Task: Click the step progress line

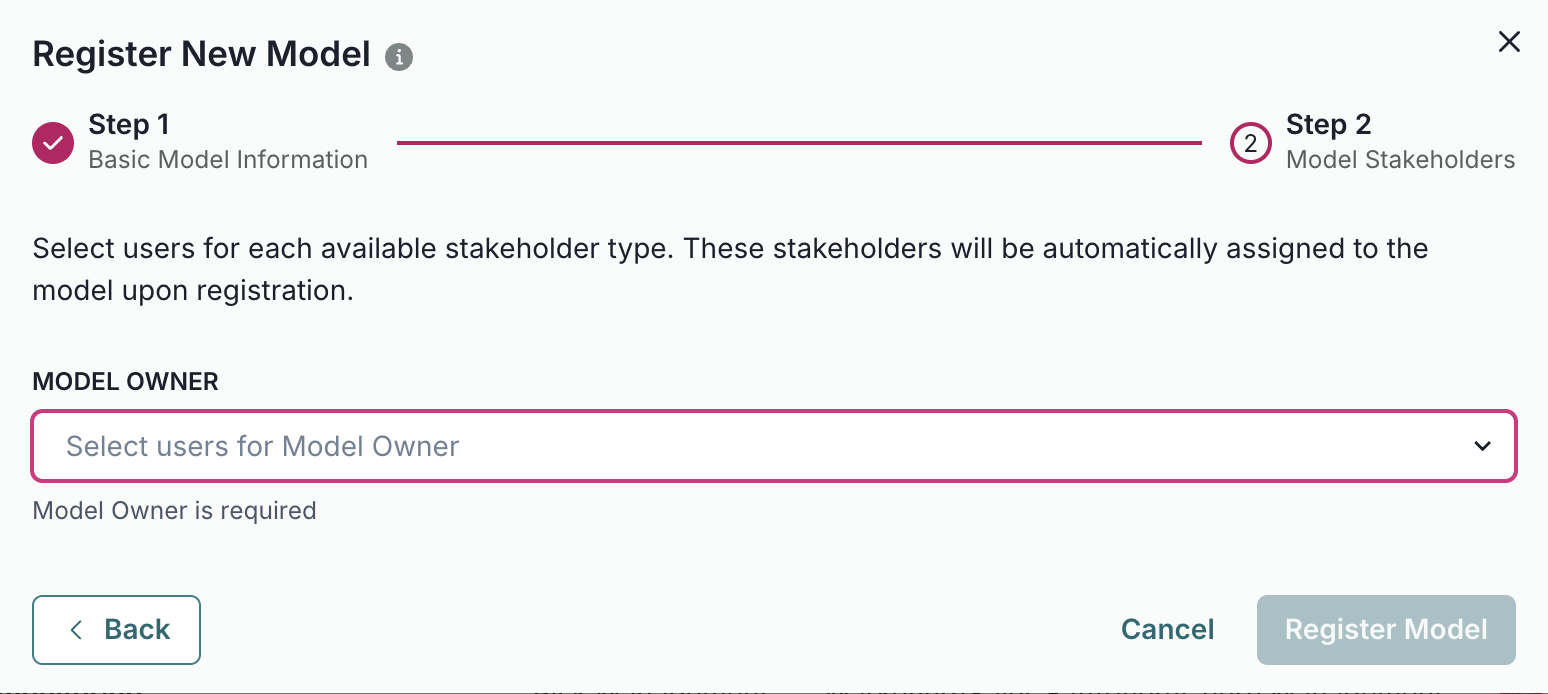Action: (800, 142)
